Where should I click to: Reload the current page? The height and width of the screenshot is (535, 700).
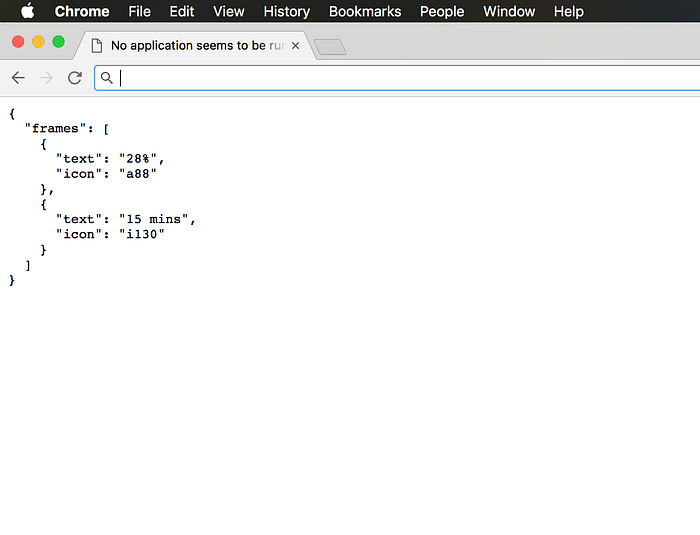tap(75, 78)
